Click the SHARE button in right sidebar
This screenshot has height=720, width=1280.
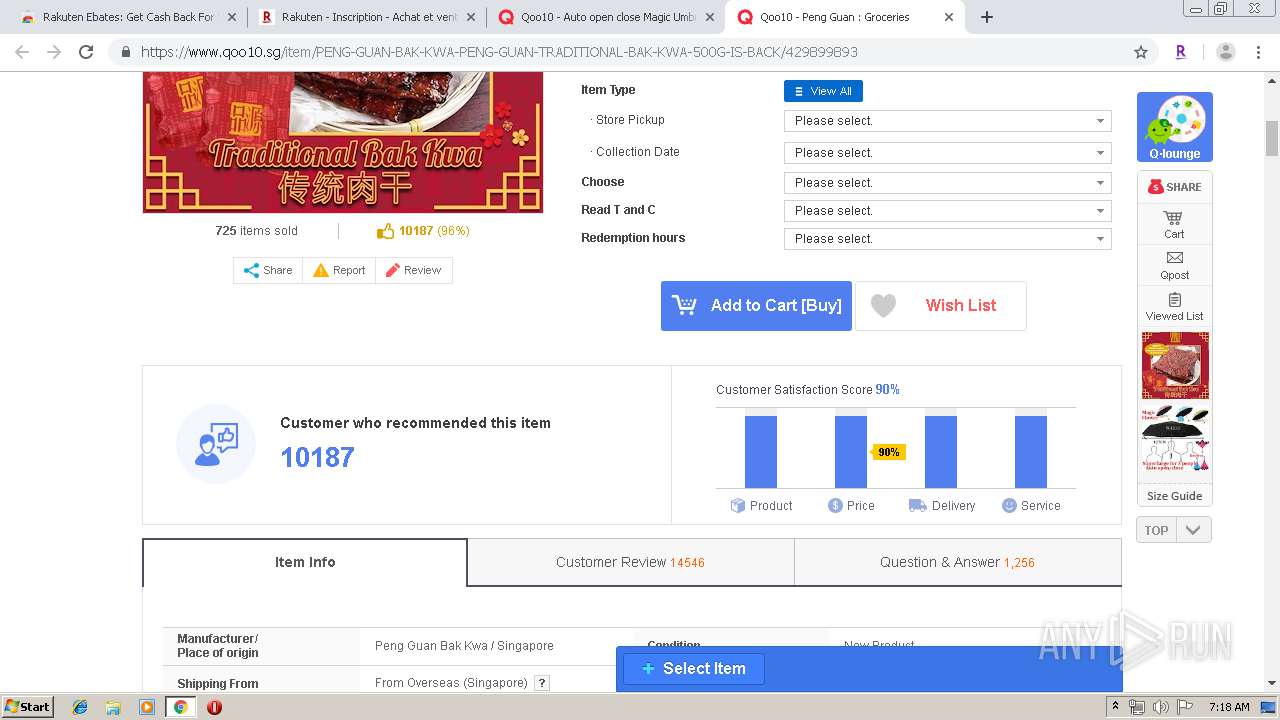(1174, 187)
